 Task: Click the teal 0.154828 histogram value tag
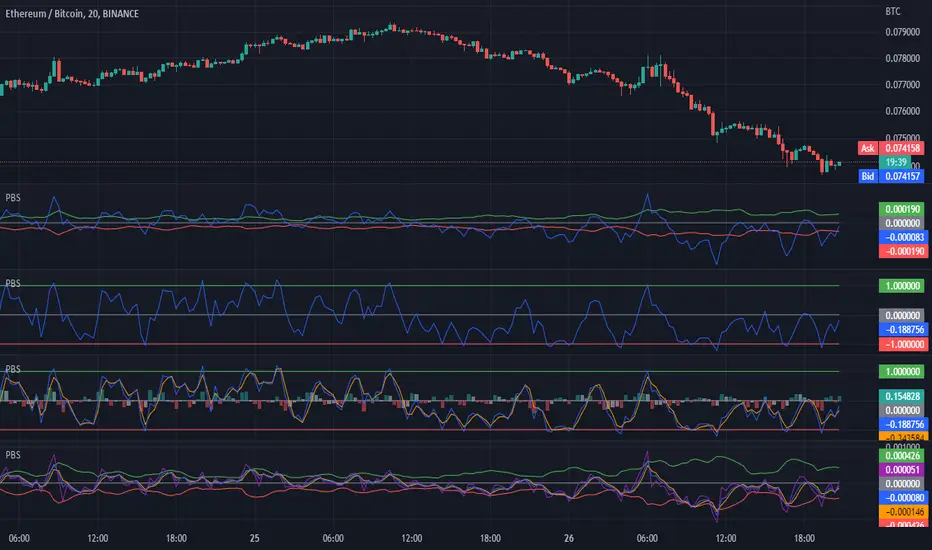point(903,396)
